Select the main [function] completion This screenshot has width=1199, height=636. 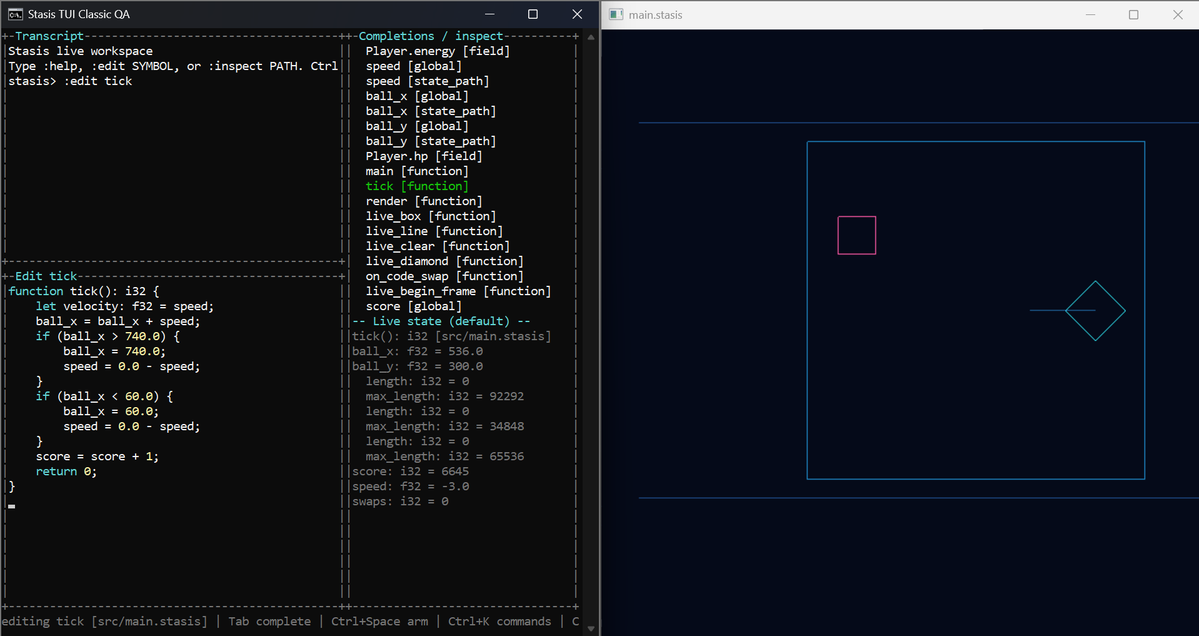417,171
